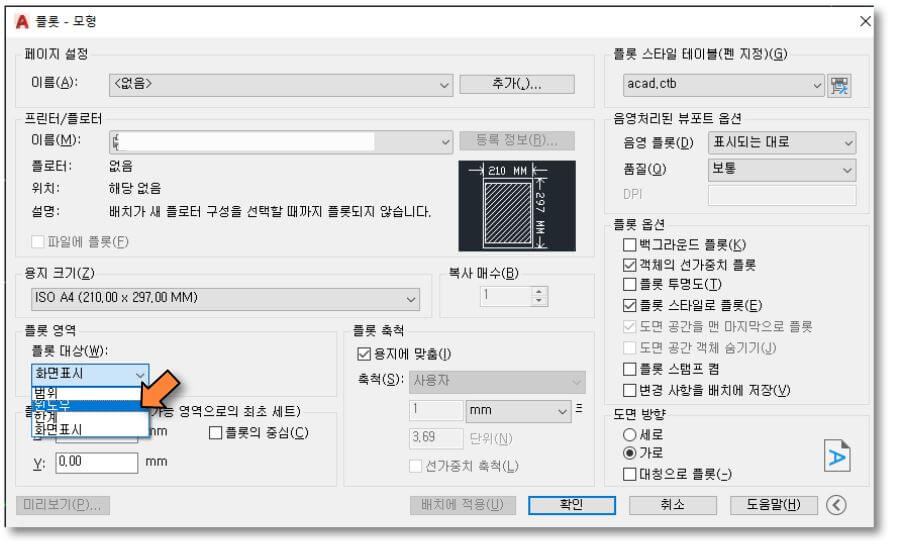Increase copy count stepper arrow

click(x=539, y=291)
